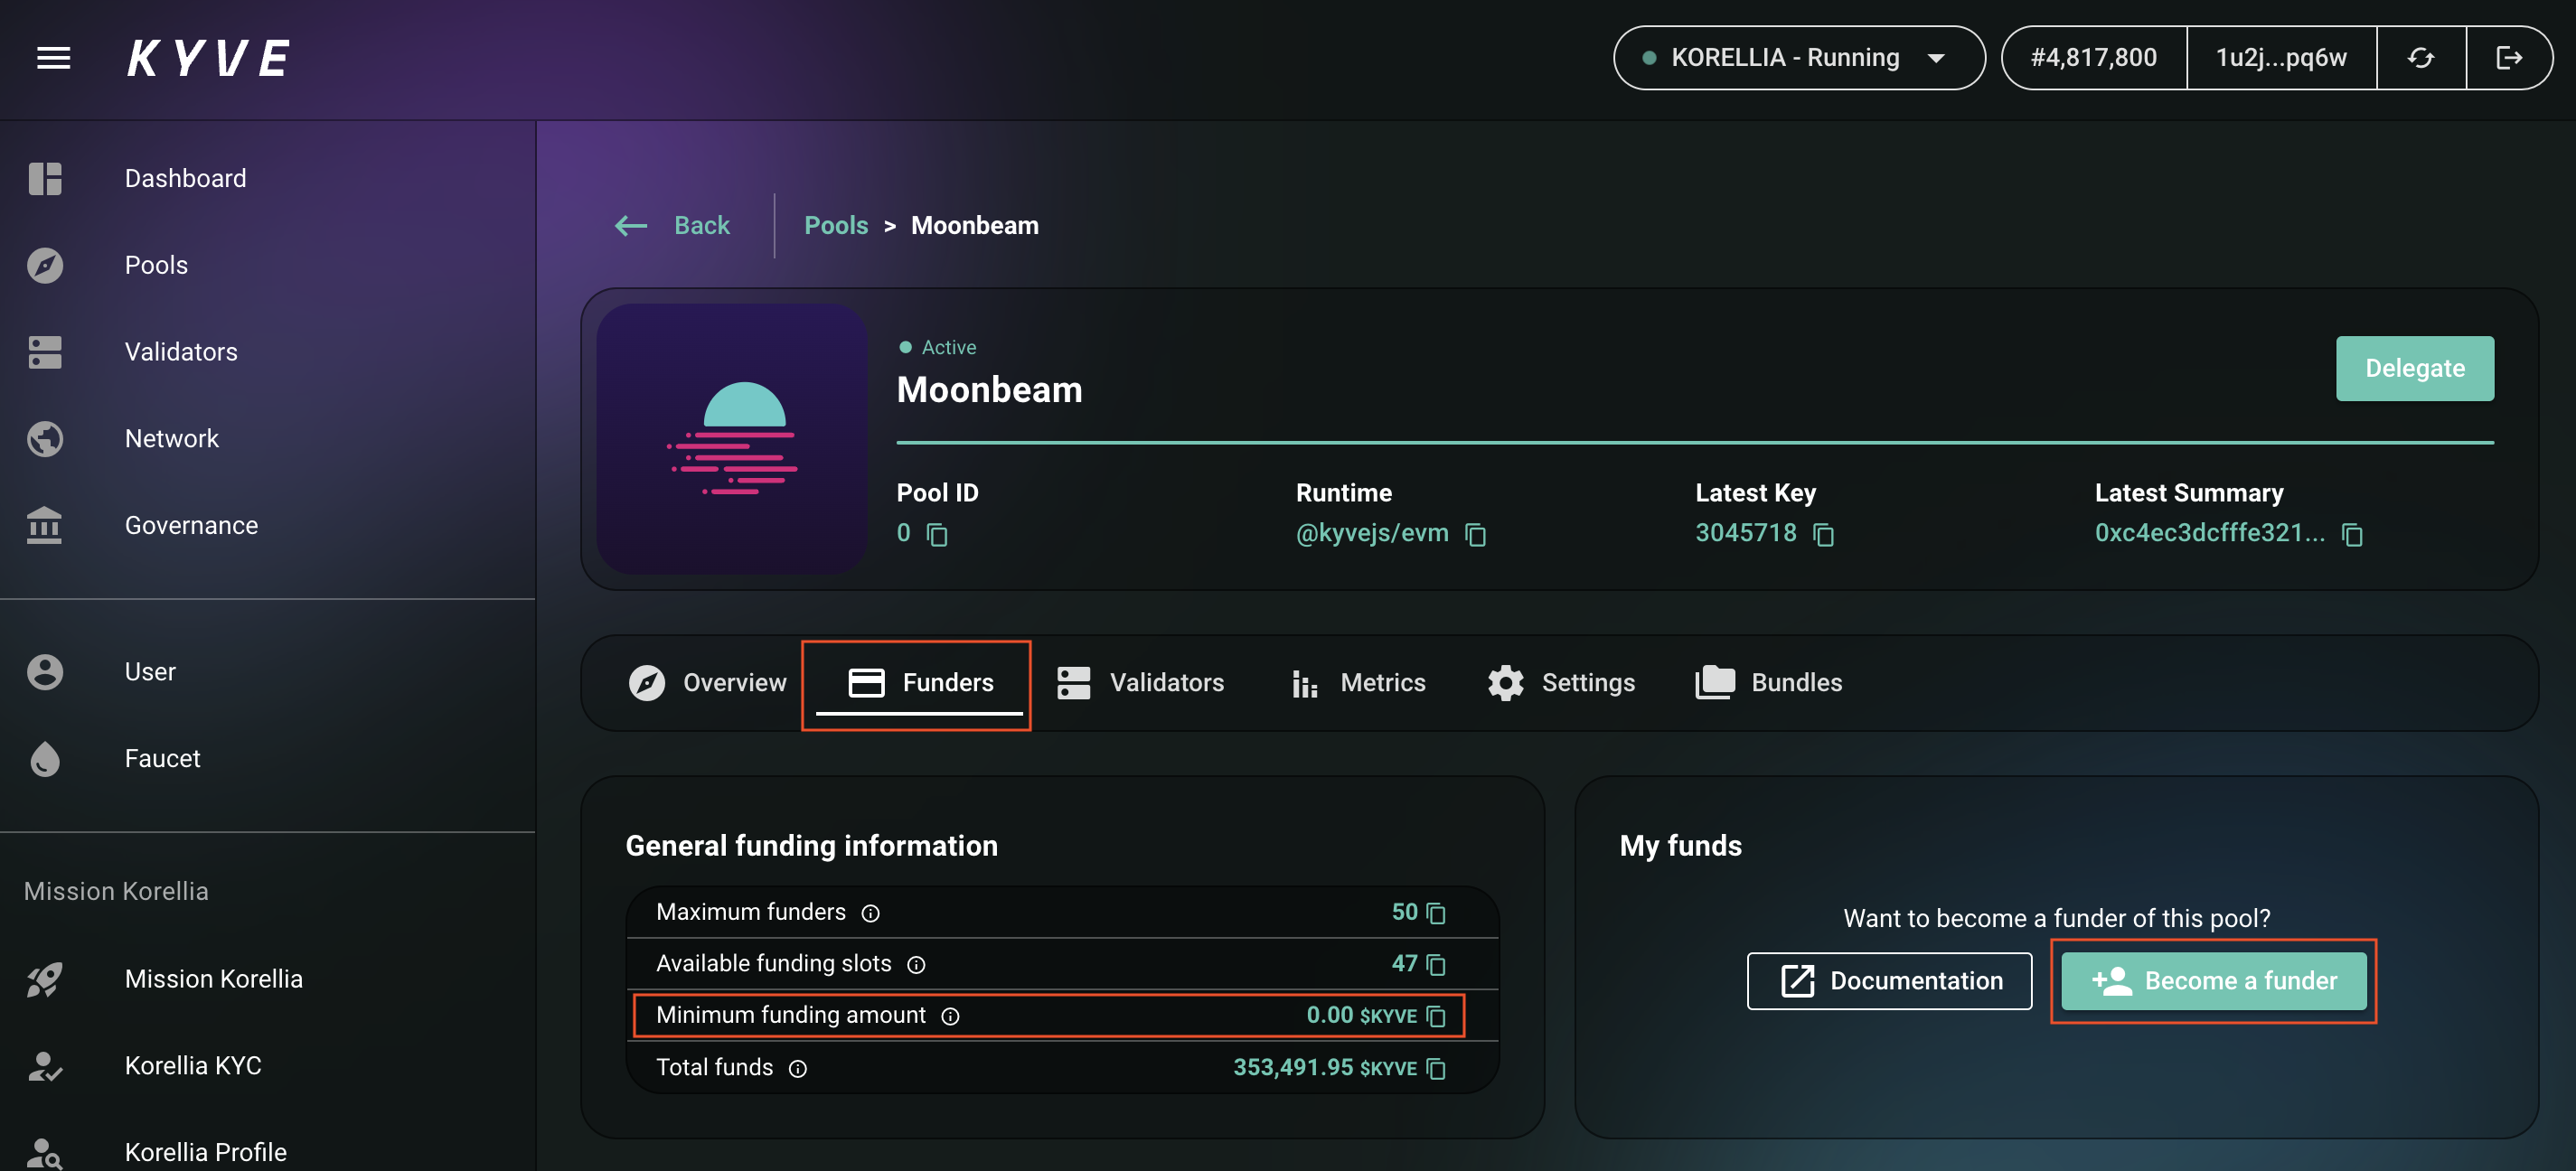Copy the Pool ID value
Screen dimensions: 2576x1171
[x=937, y=535]
